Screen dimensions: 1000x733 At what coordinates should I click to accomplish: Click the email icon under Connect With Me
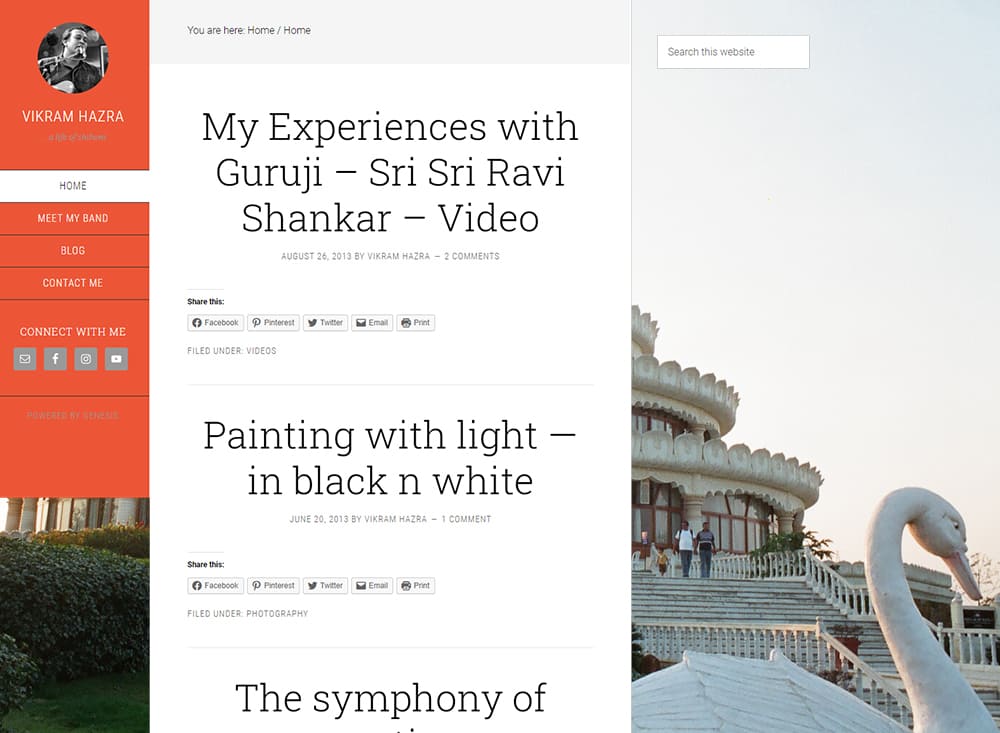pos(25,359)
